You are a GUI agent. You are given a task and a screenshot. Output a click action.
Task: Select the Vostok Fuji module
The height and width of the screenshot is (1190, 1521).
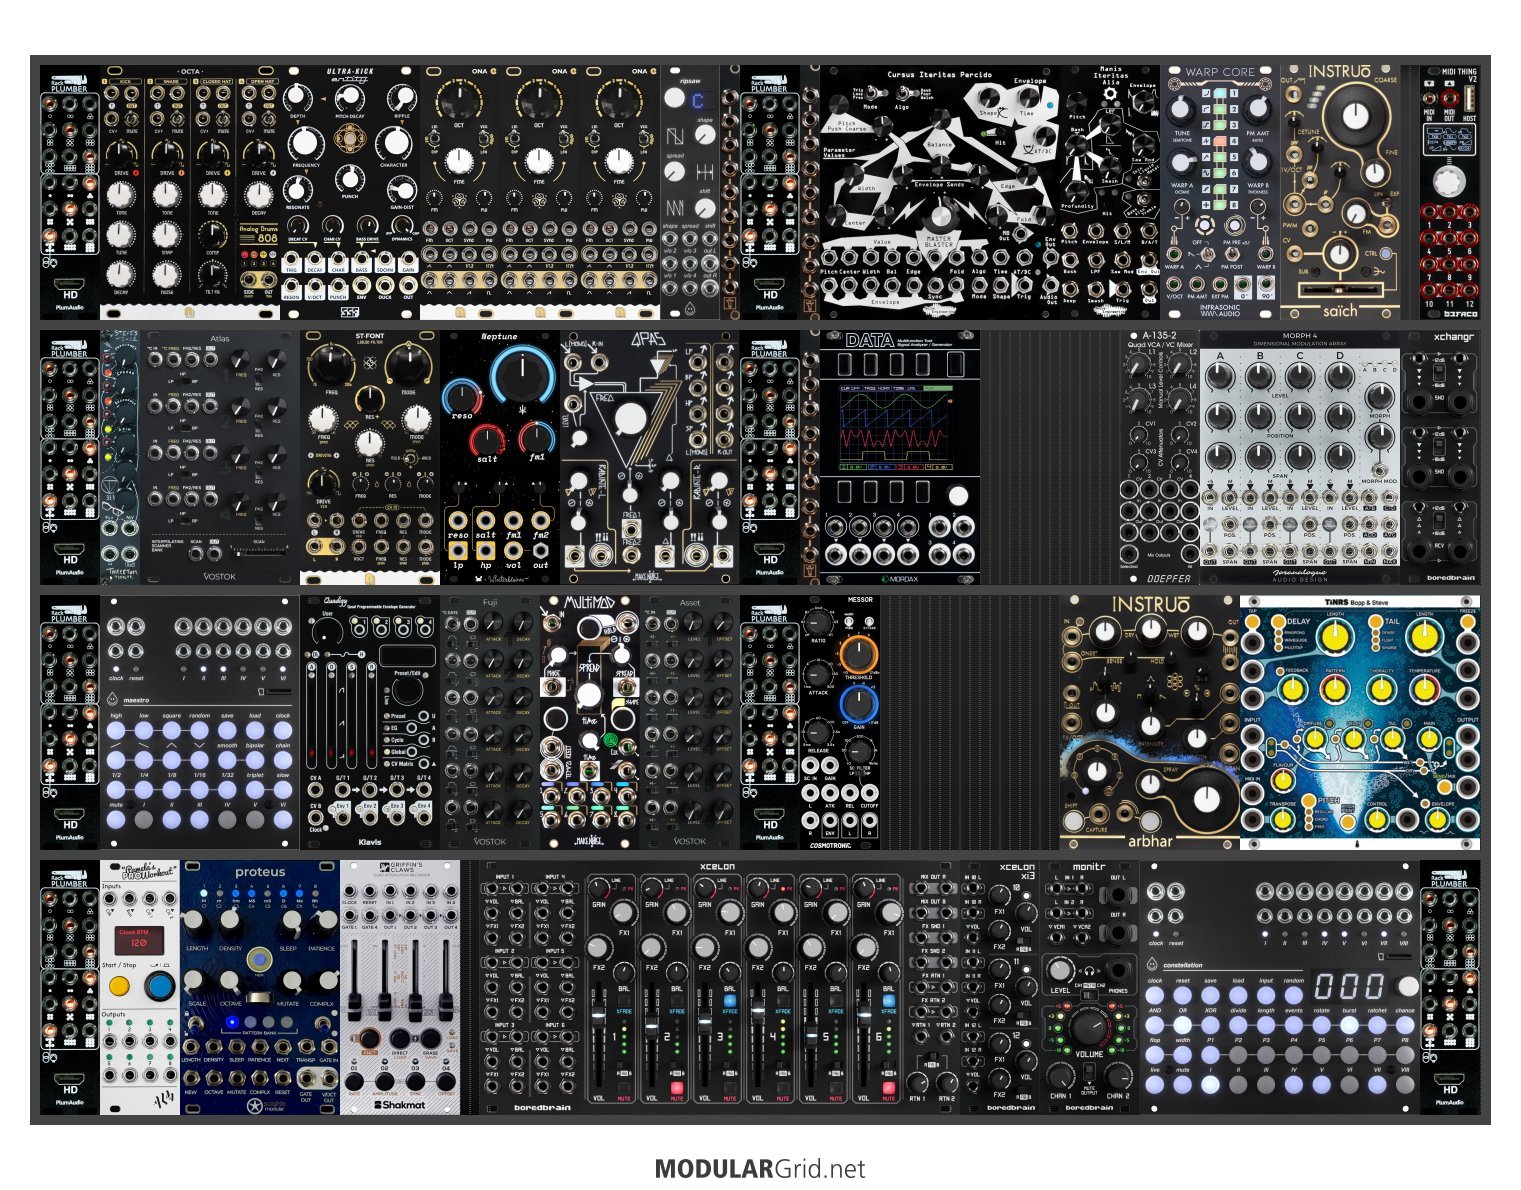490,722
